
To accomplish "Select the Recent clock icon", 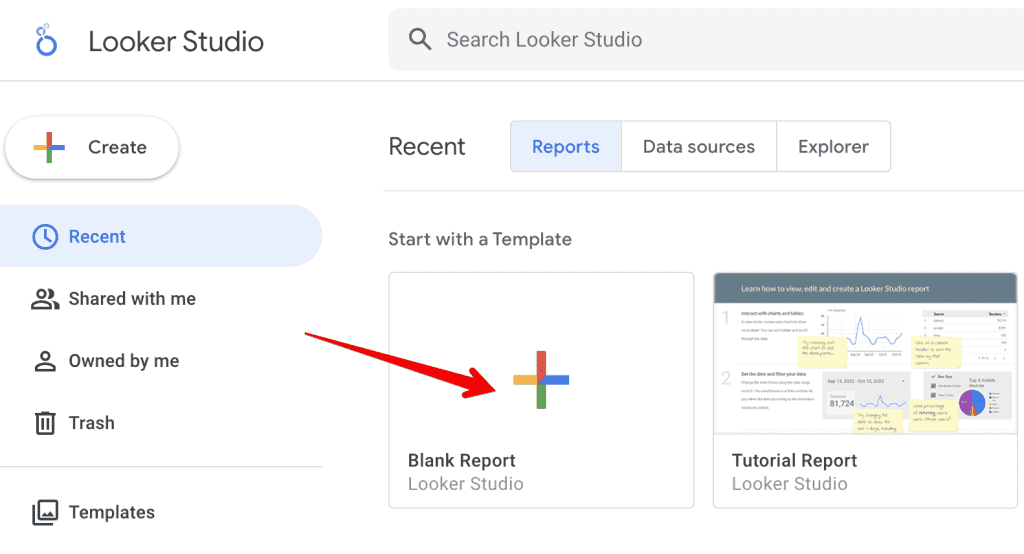I will tap(45, 236).
